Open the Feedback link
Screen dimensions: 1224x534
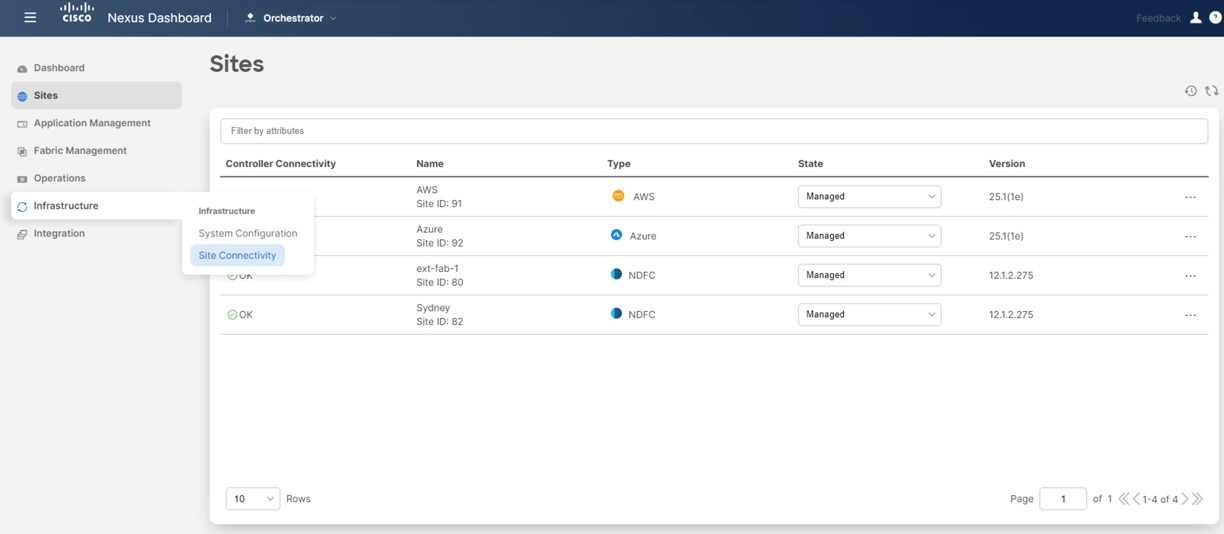tap(1158, 18)
